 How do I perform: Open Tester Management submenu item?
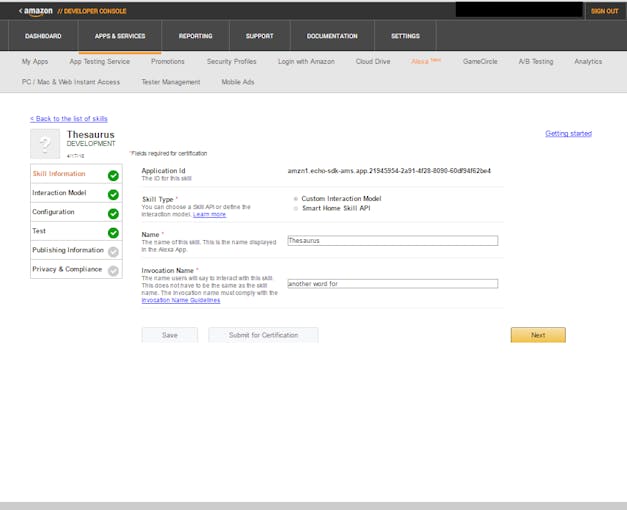[171, 82]
